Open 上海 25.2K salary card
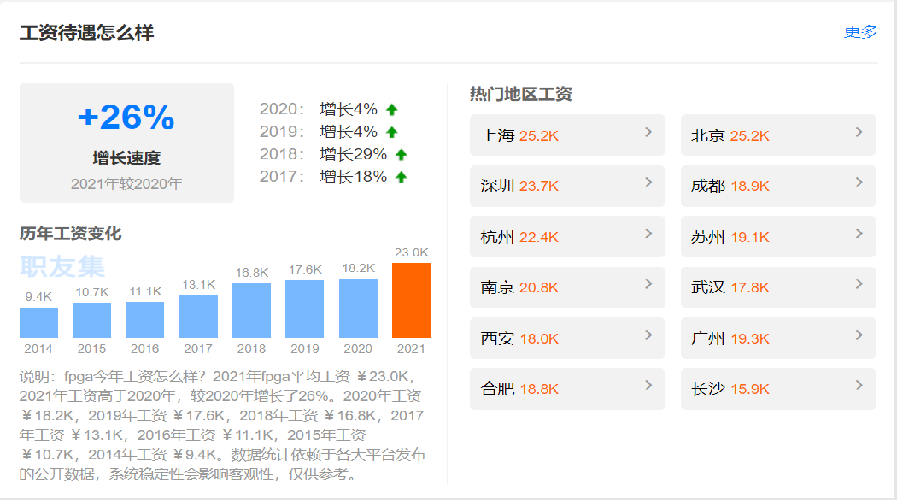The width and height of the screenshot is (898, 501). [567, 135]
